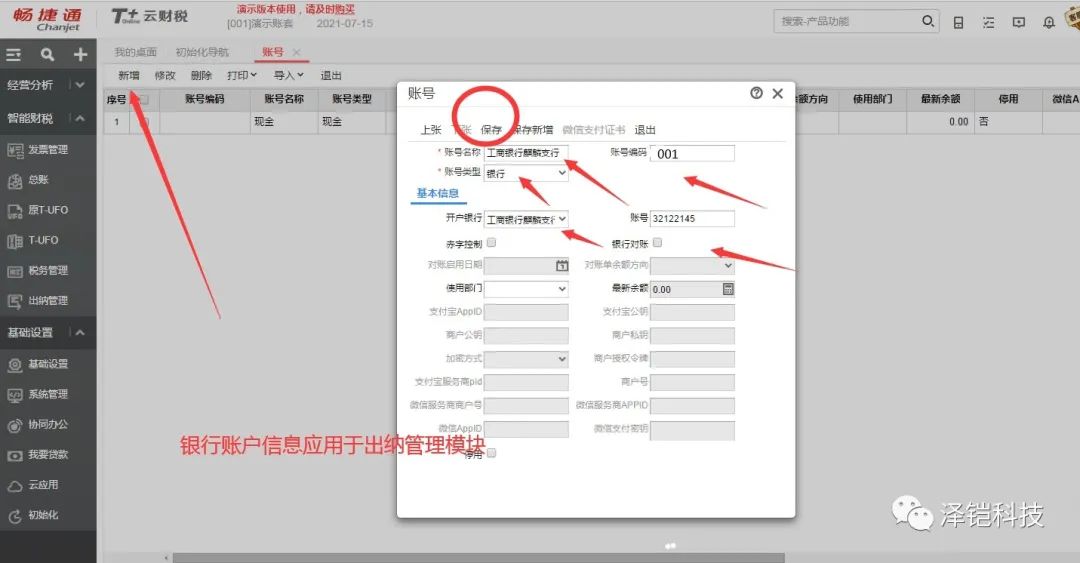
Task: Click the sidebar plus add icon
Action: [80, 55]
